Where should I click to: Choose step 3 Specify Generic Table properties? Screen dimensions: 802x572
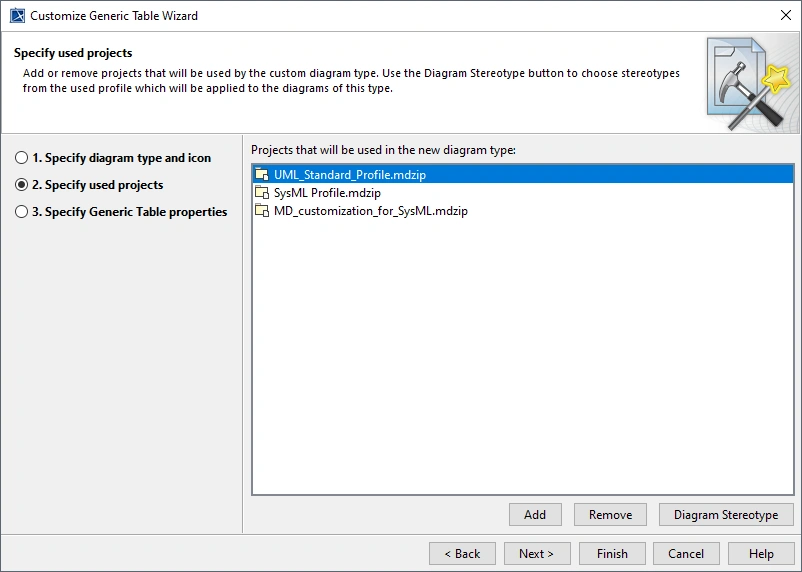(x=21, y=212)
